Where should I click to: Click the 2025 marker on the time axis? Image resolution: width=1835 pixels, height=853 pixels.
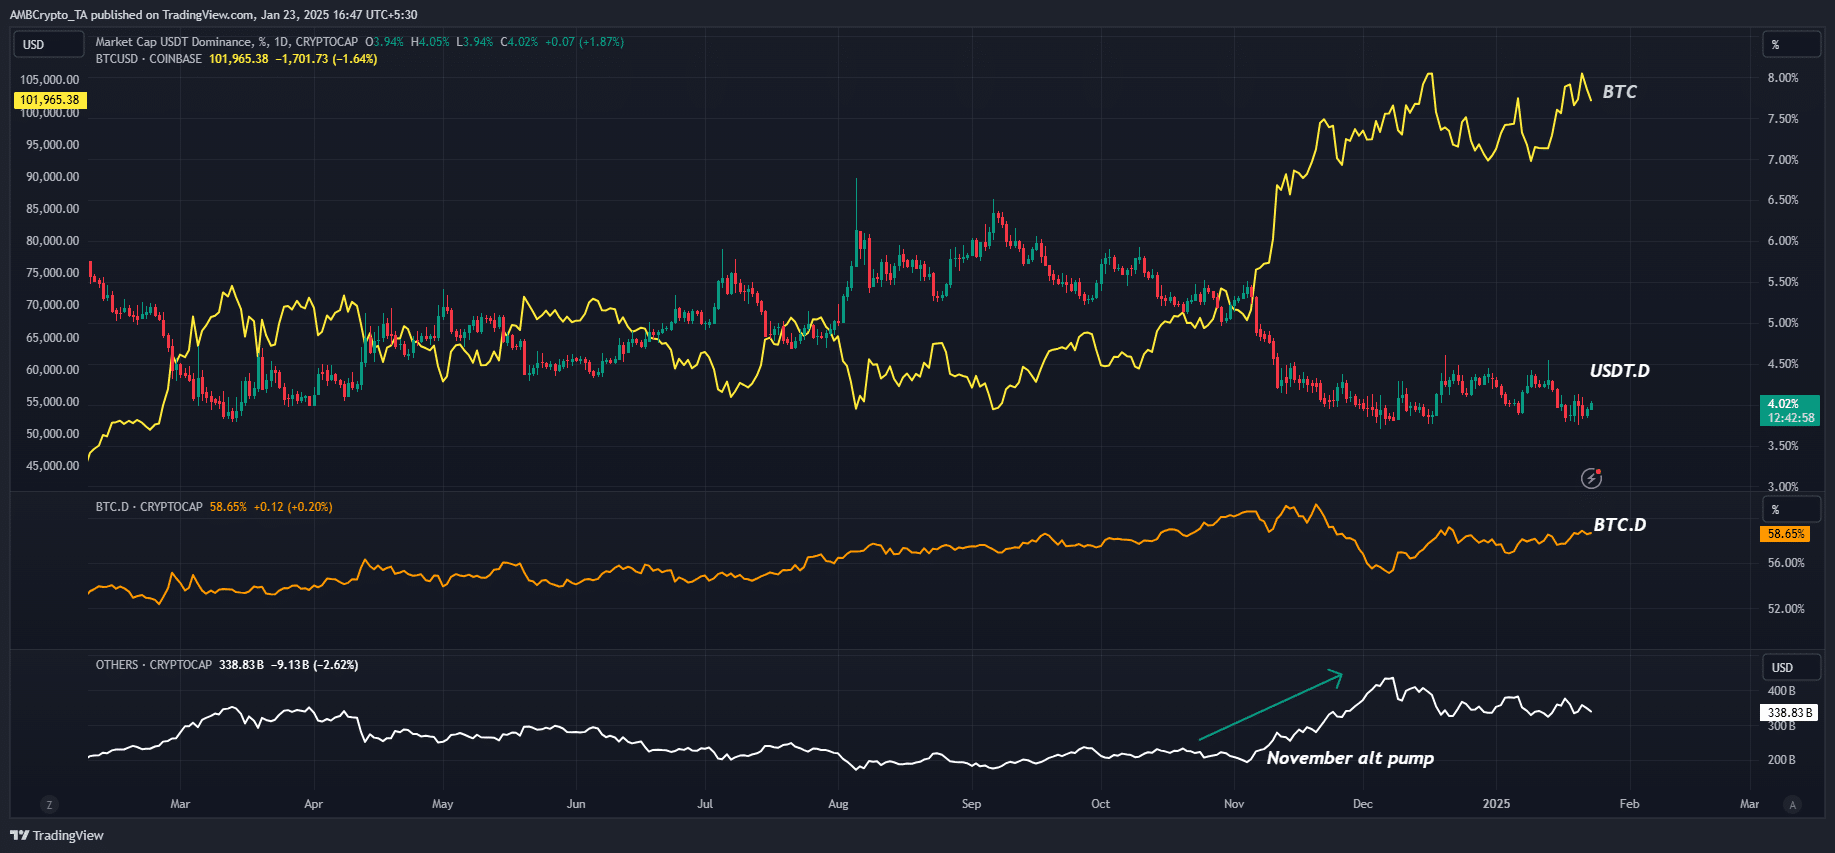(1496, 804)
